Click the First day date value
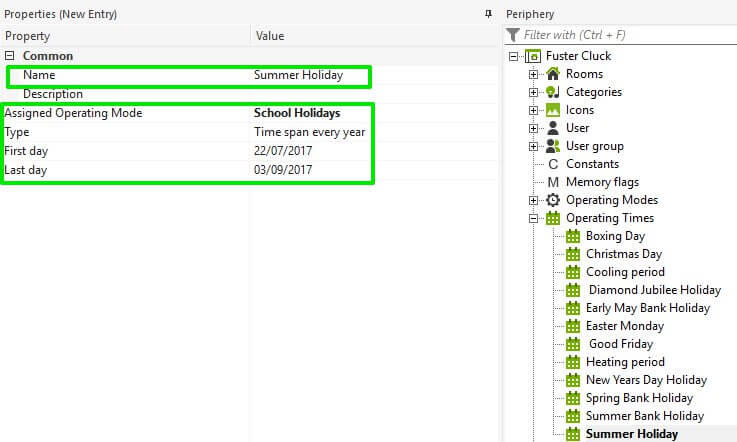This screenshot has width=737, height=442. click(x=283, y=151)
